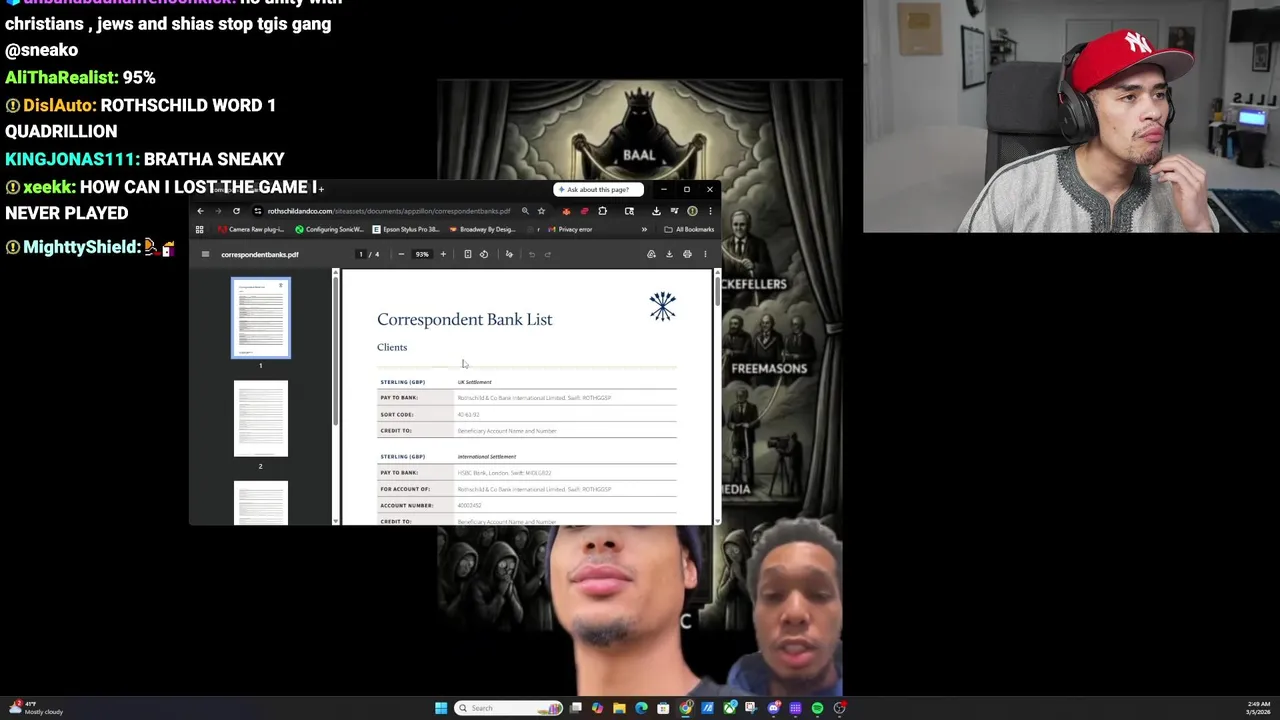The width and height of the screenshot is (1280, 720).
Task: Open the Configuring SonicW... bookmark
Action: (x=329, y=229)
